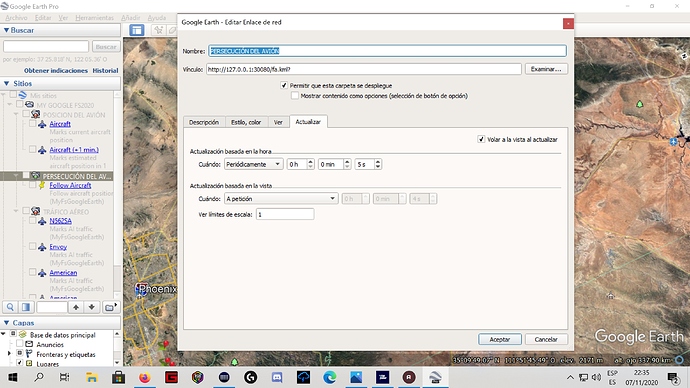The height and width of the screenshot is (388, 690).
Task: Uncheck 'Volar a la vista al actualizar'
Action: click(x=481, y=139)
